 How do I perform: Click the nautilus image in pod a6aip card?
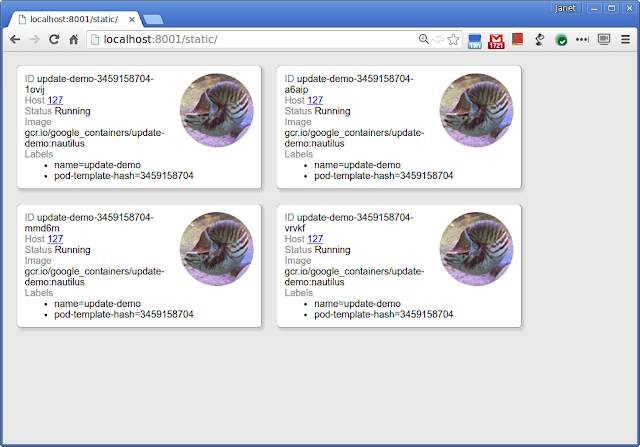coord(476,110)
